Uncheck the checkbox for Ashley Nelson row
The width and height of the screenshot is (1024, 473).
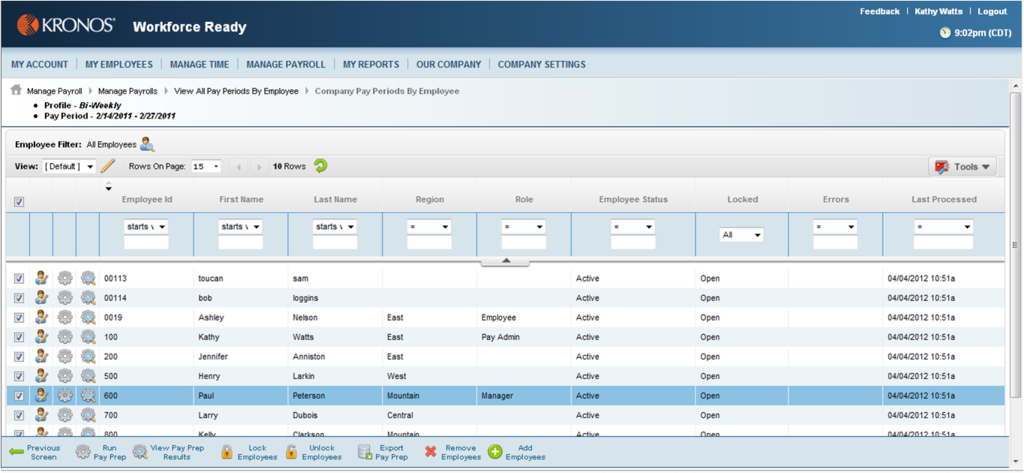pyautogui.click(x=19, y=317)
